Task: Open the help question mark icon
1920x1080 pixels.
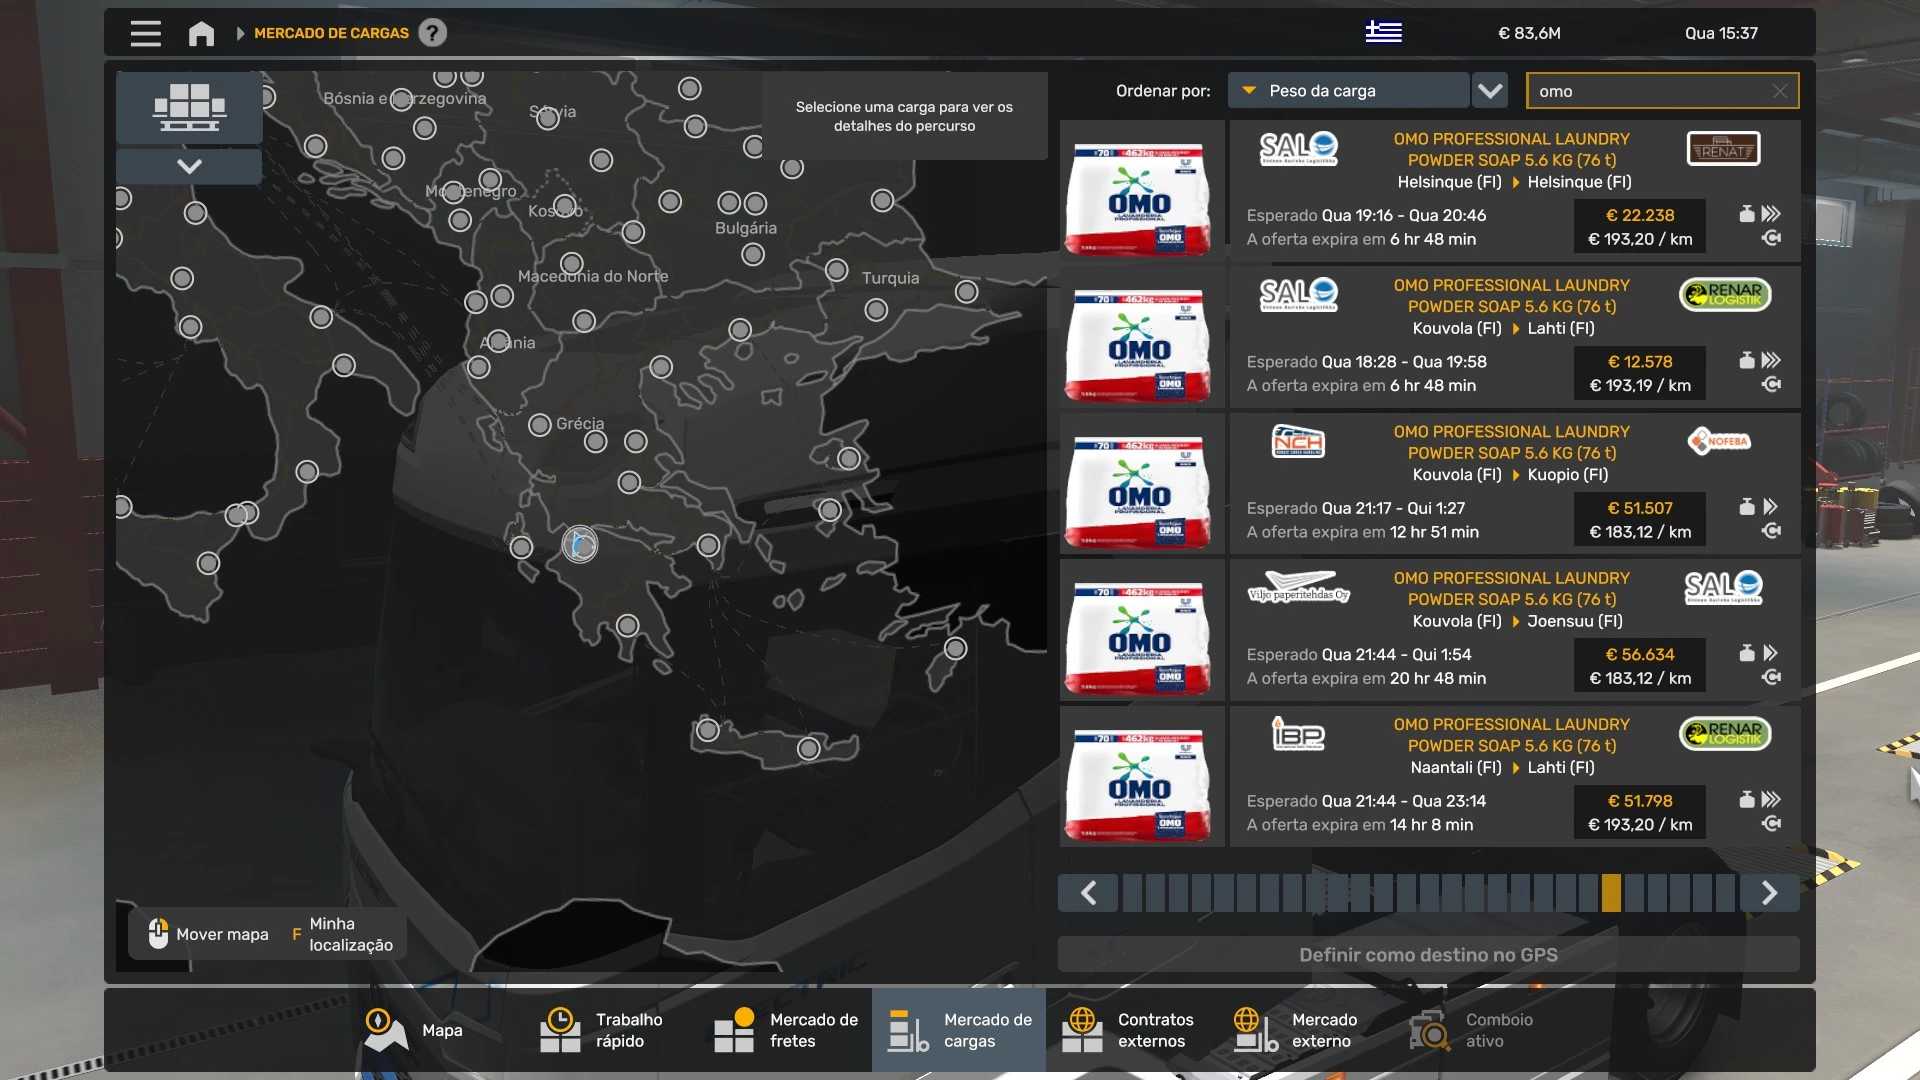Action: pyautogui.click(x=432, y=33)
